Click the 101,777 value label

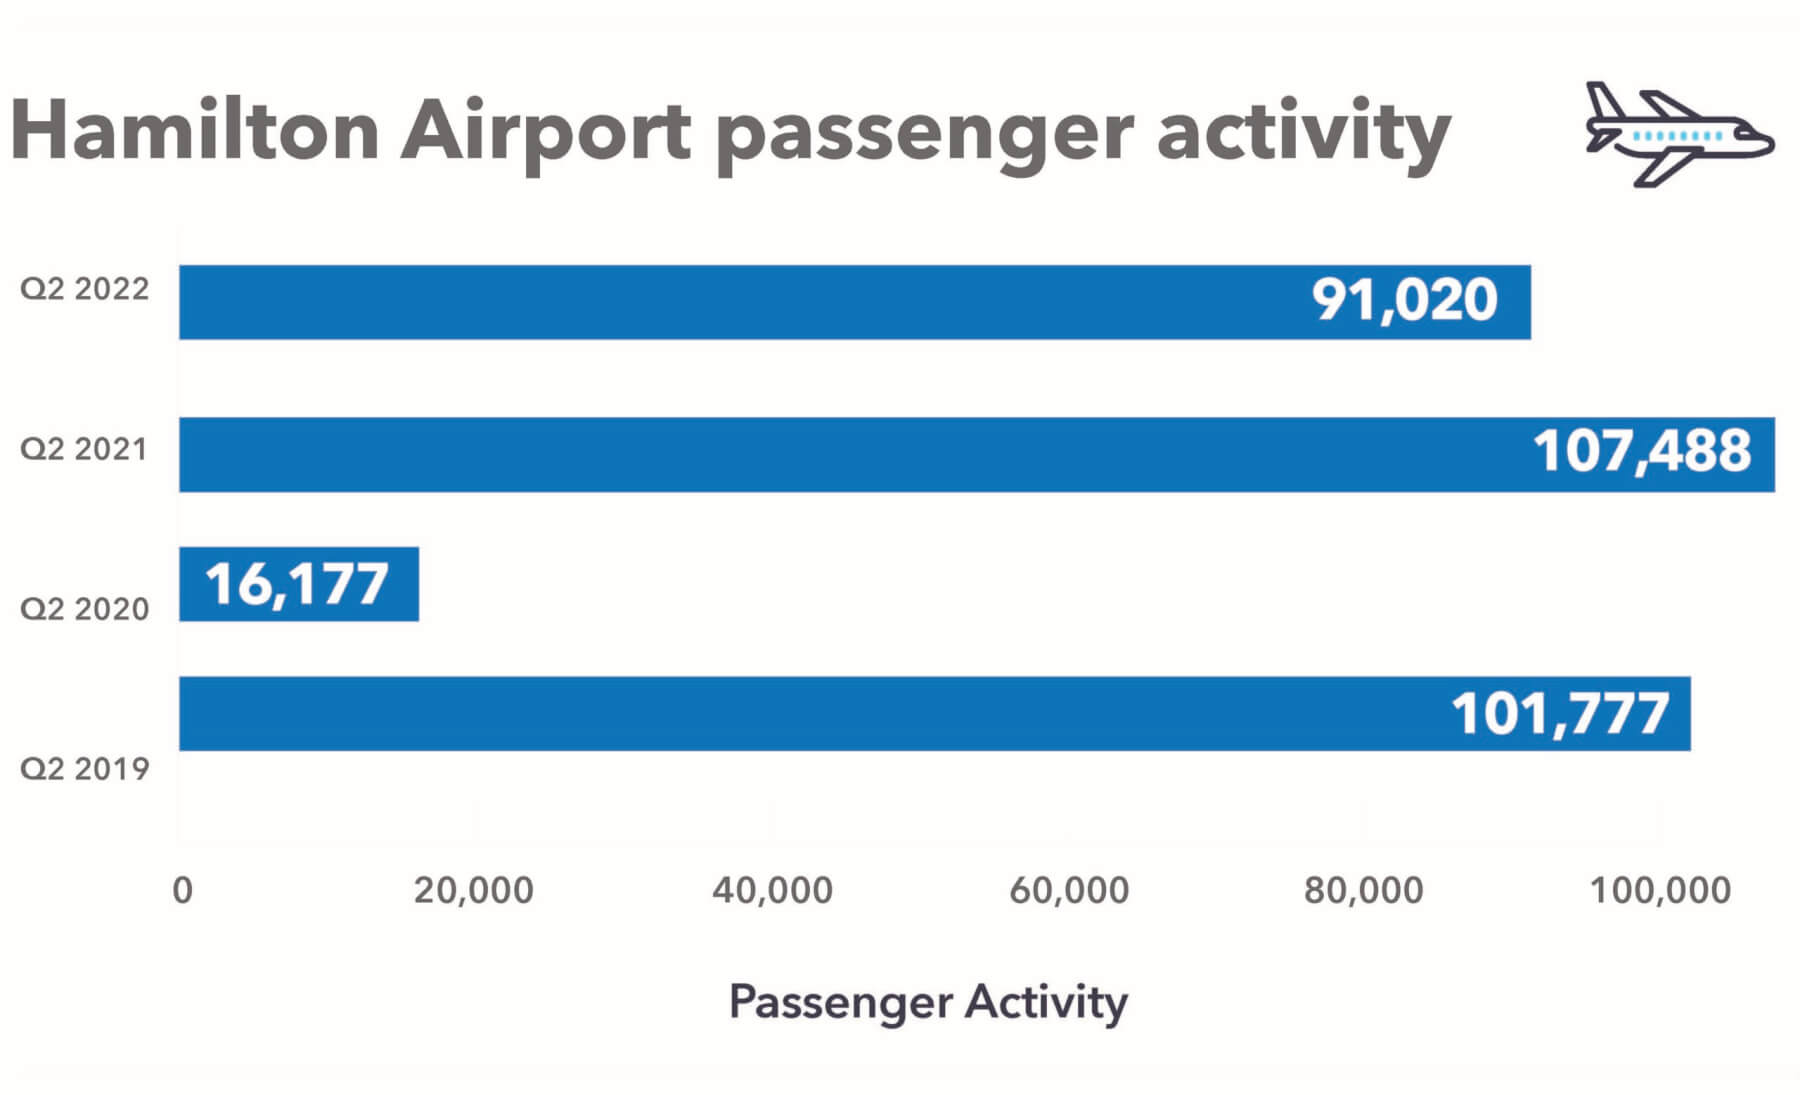pos(1560,714)
